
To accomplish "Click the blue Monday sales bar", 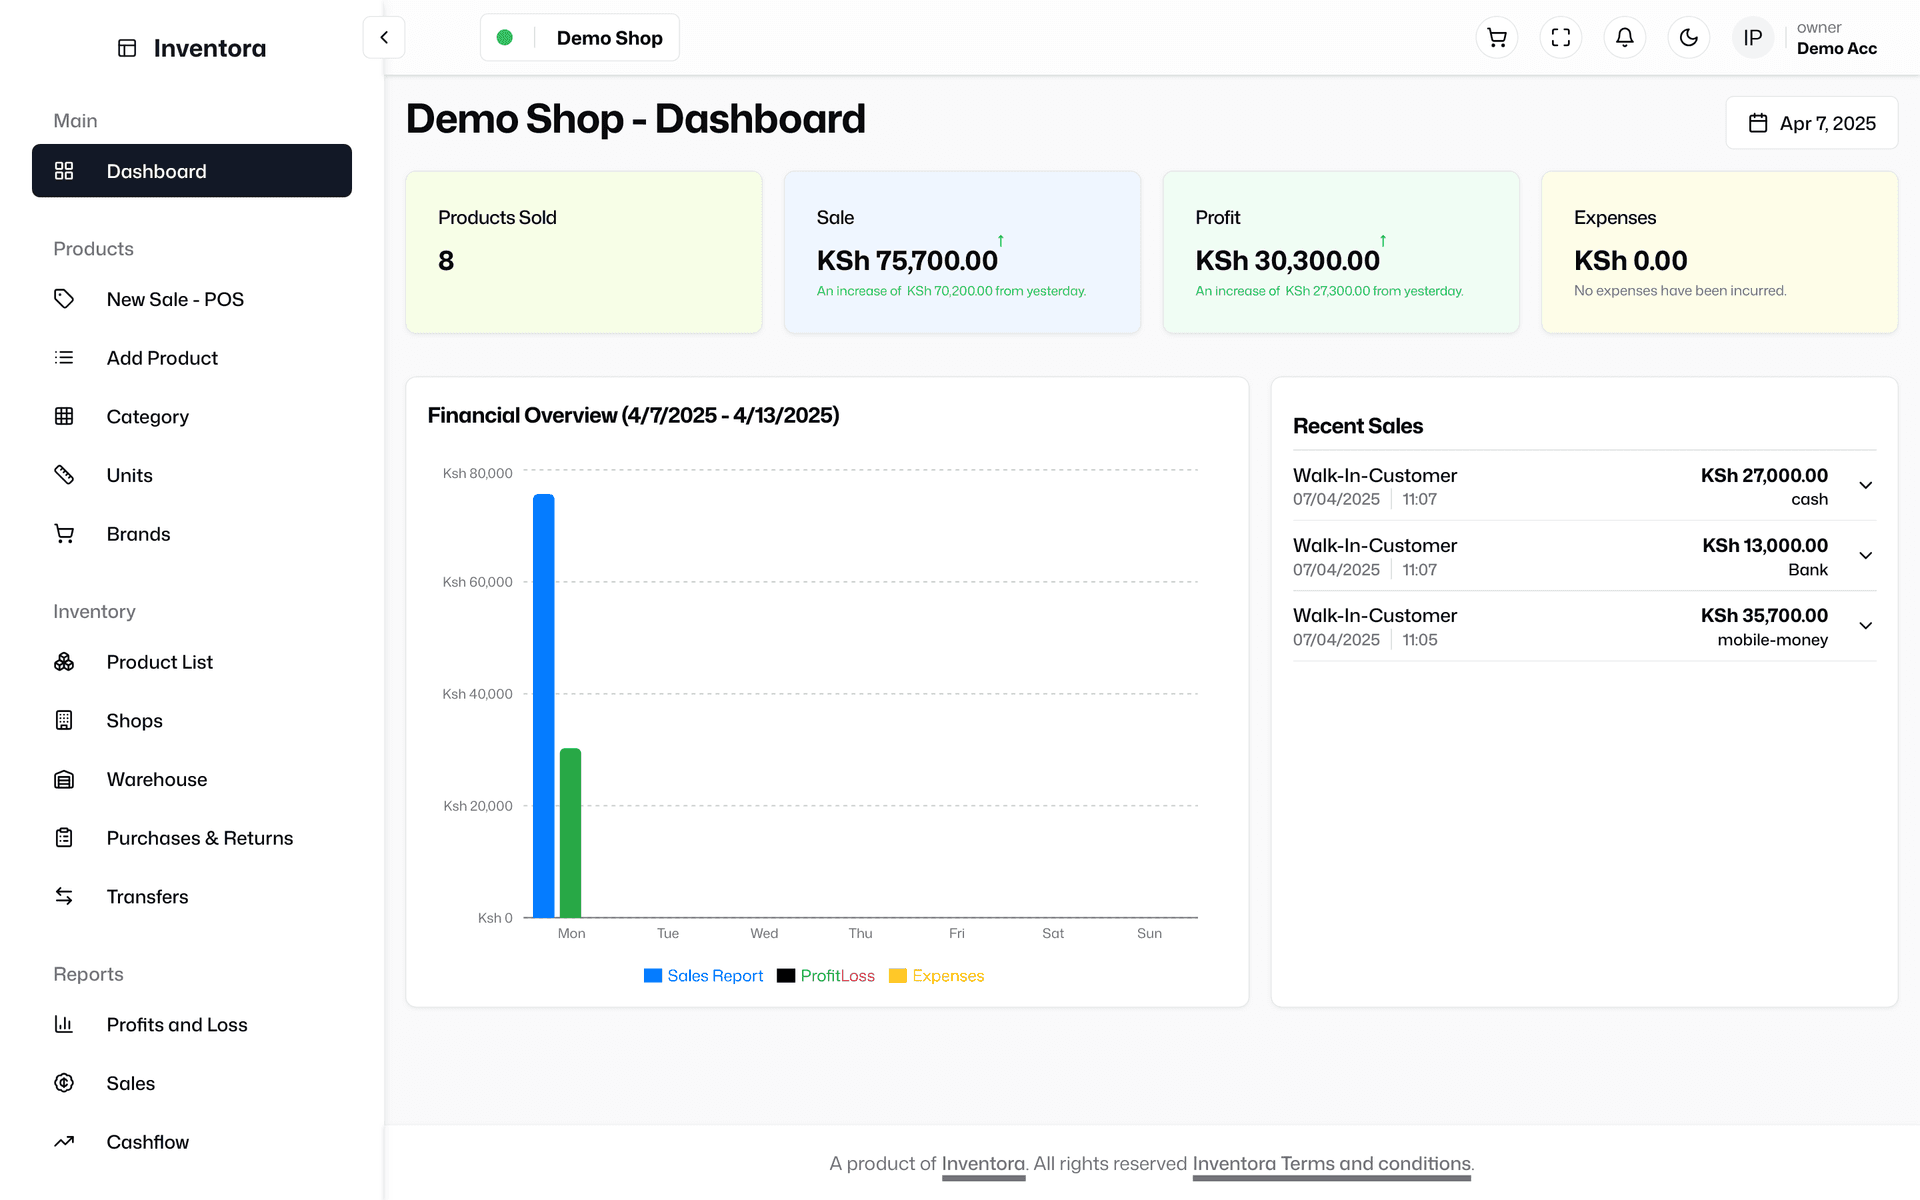I will (544, 705).
